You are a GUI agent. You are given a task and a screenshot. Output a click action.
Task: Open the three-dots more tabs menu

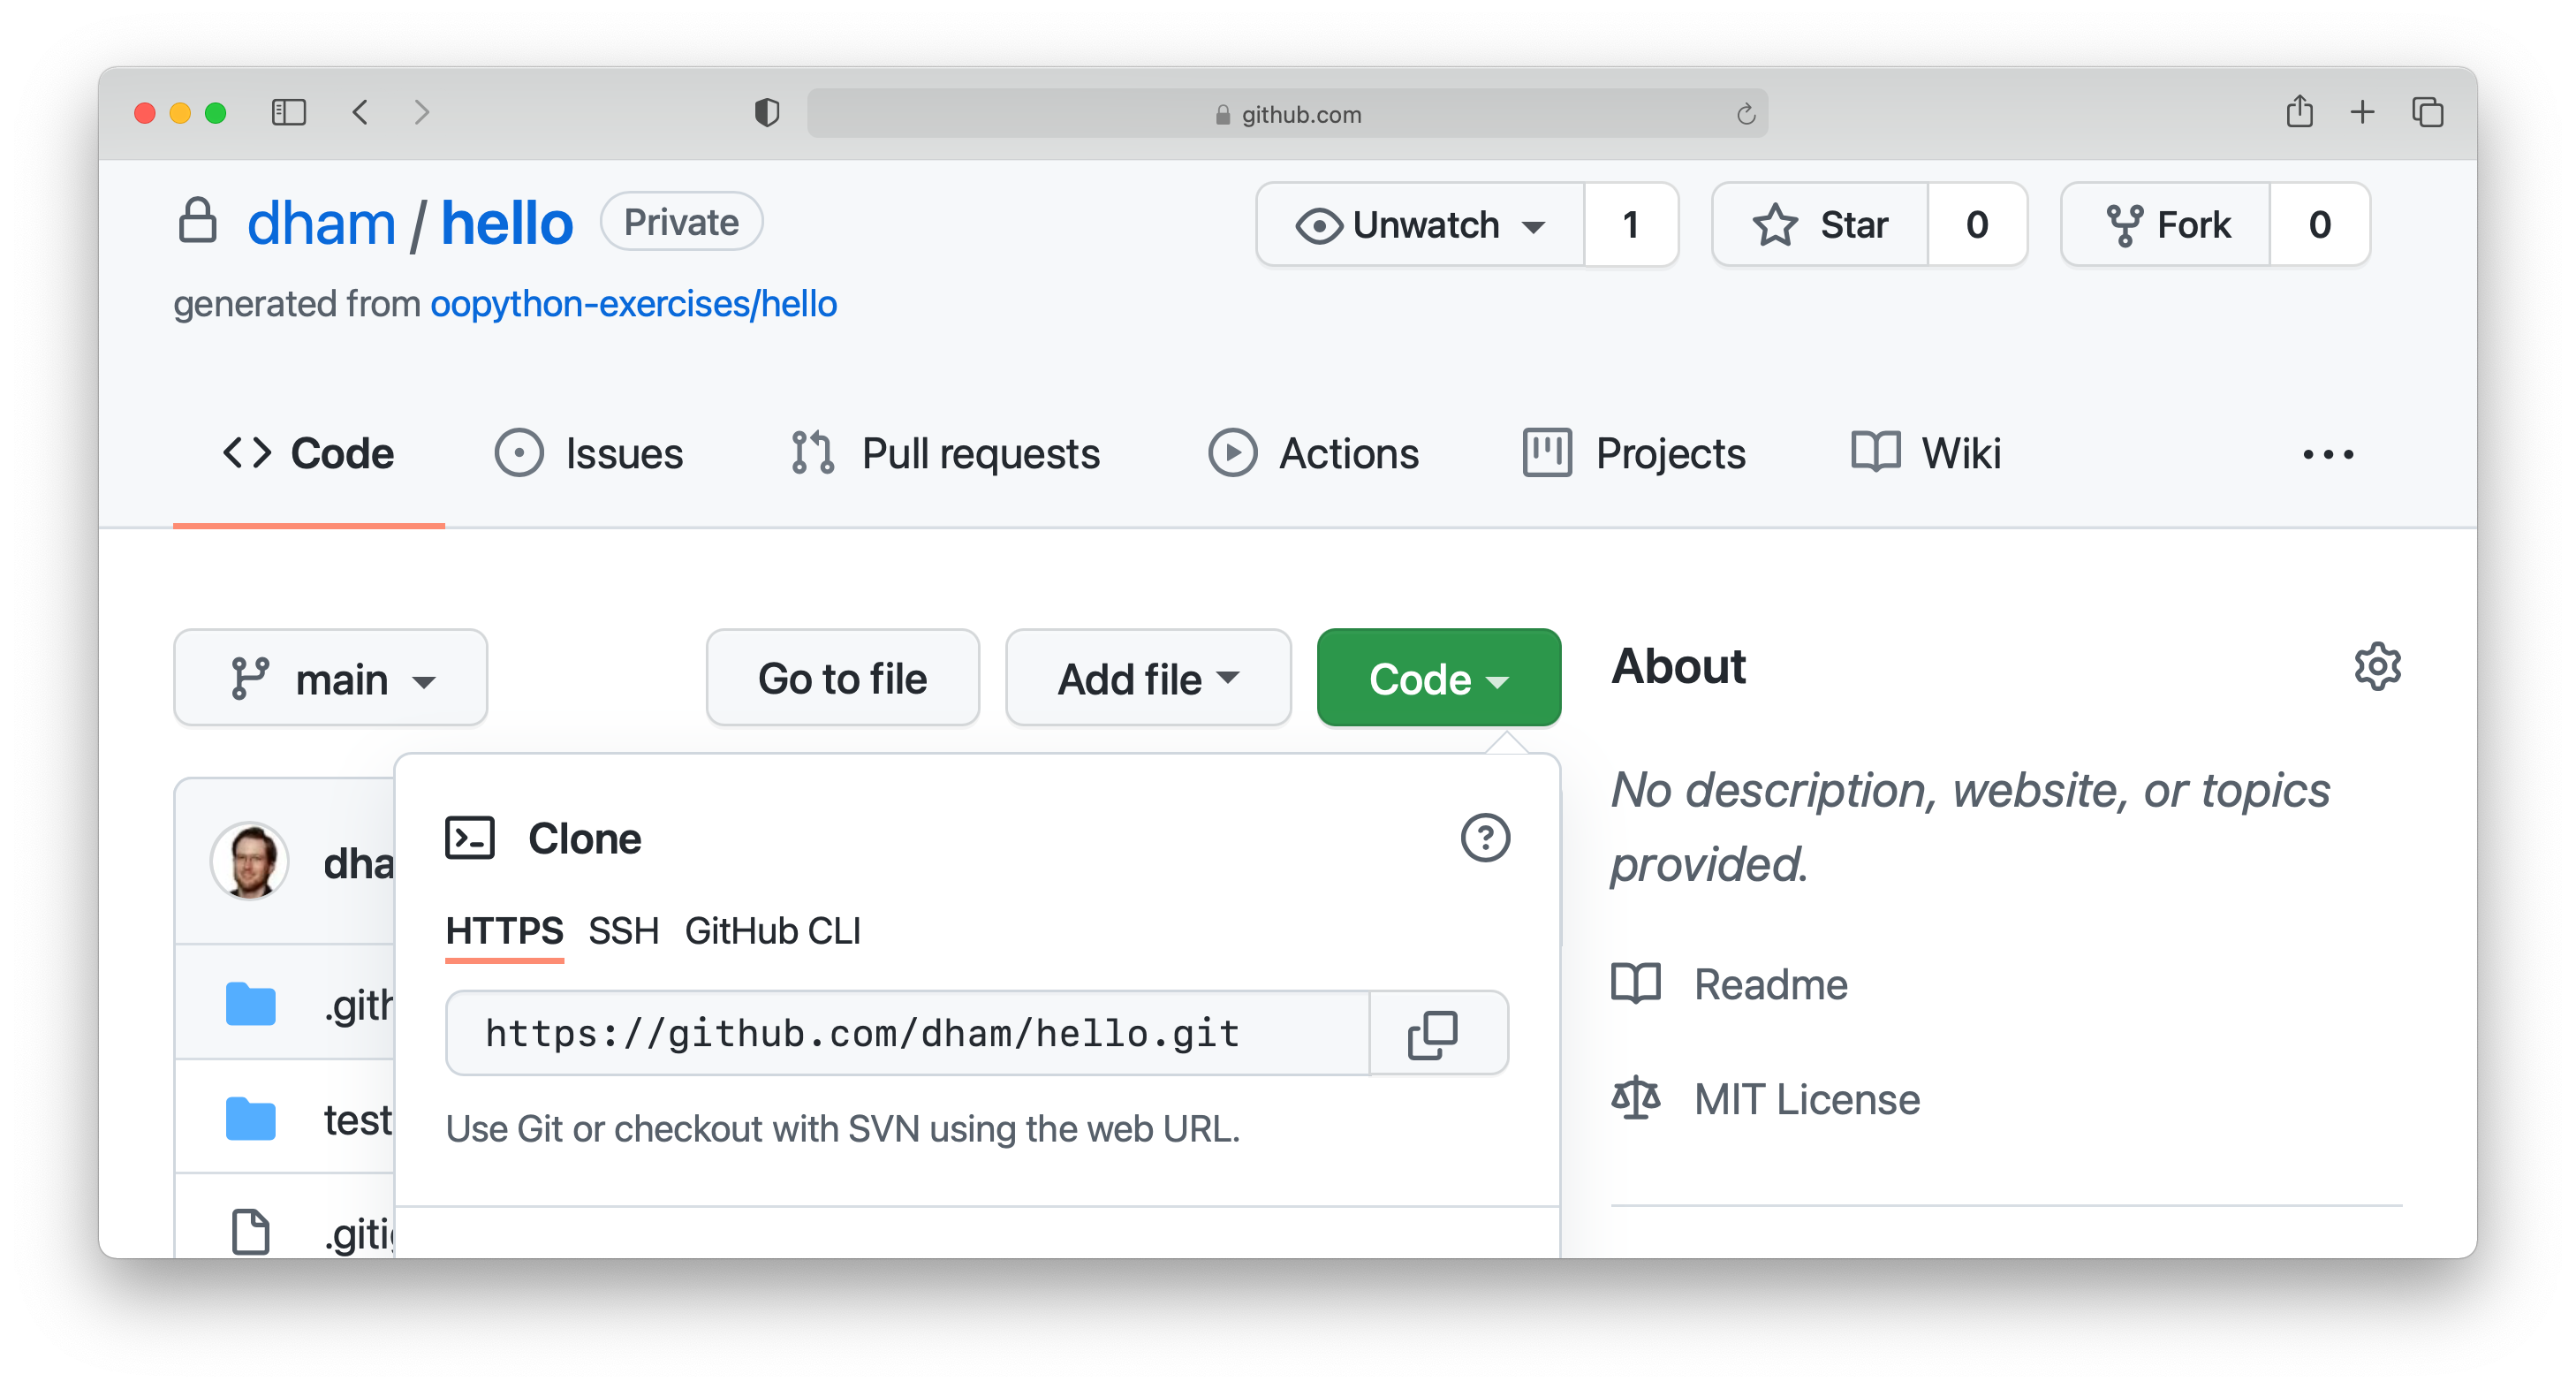[x=2327, y=455]
